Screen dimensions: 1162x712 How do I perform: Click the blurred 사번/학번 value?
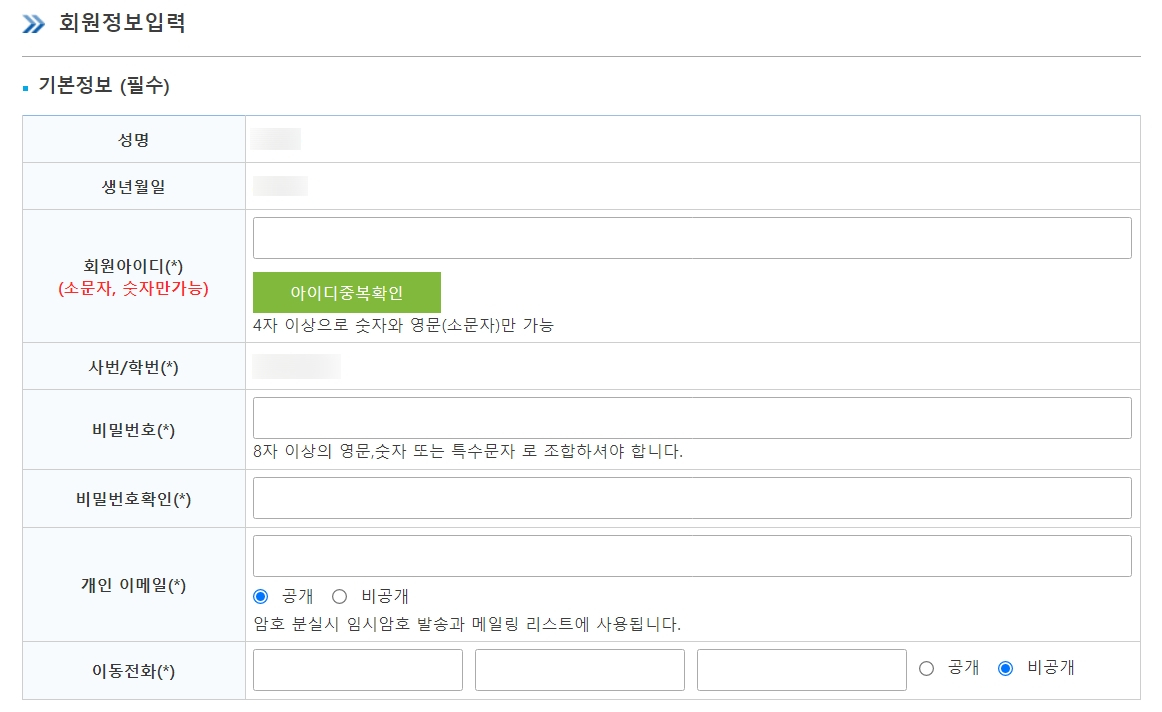point(296,367)
